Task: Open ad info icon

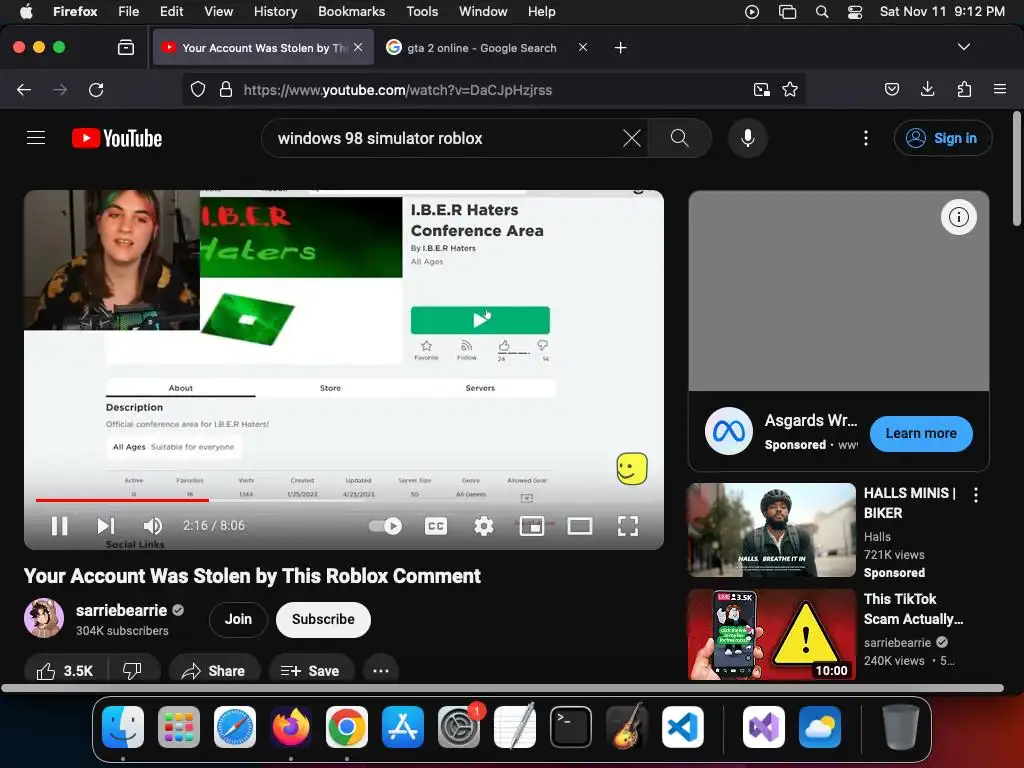Action: tap(959, 217)
